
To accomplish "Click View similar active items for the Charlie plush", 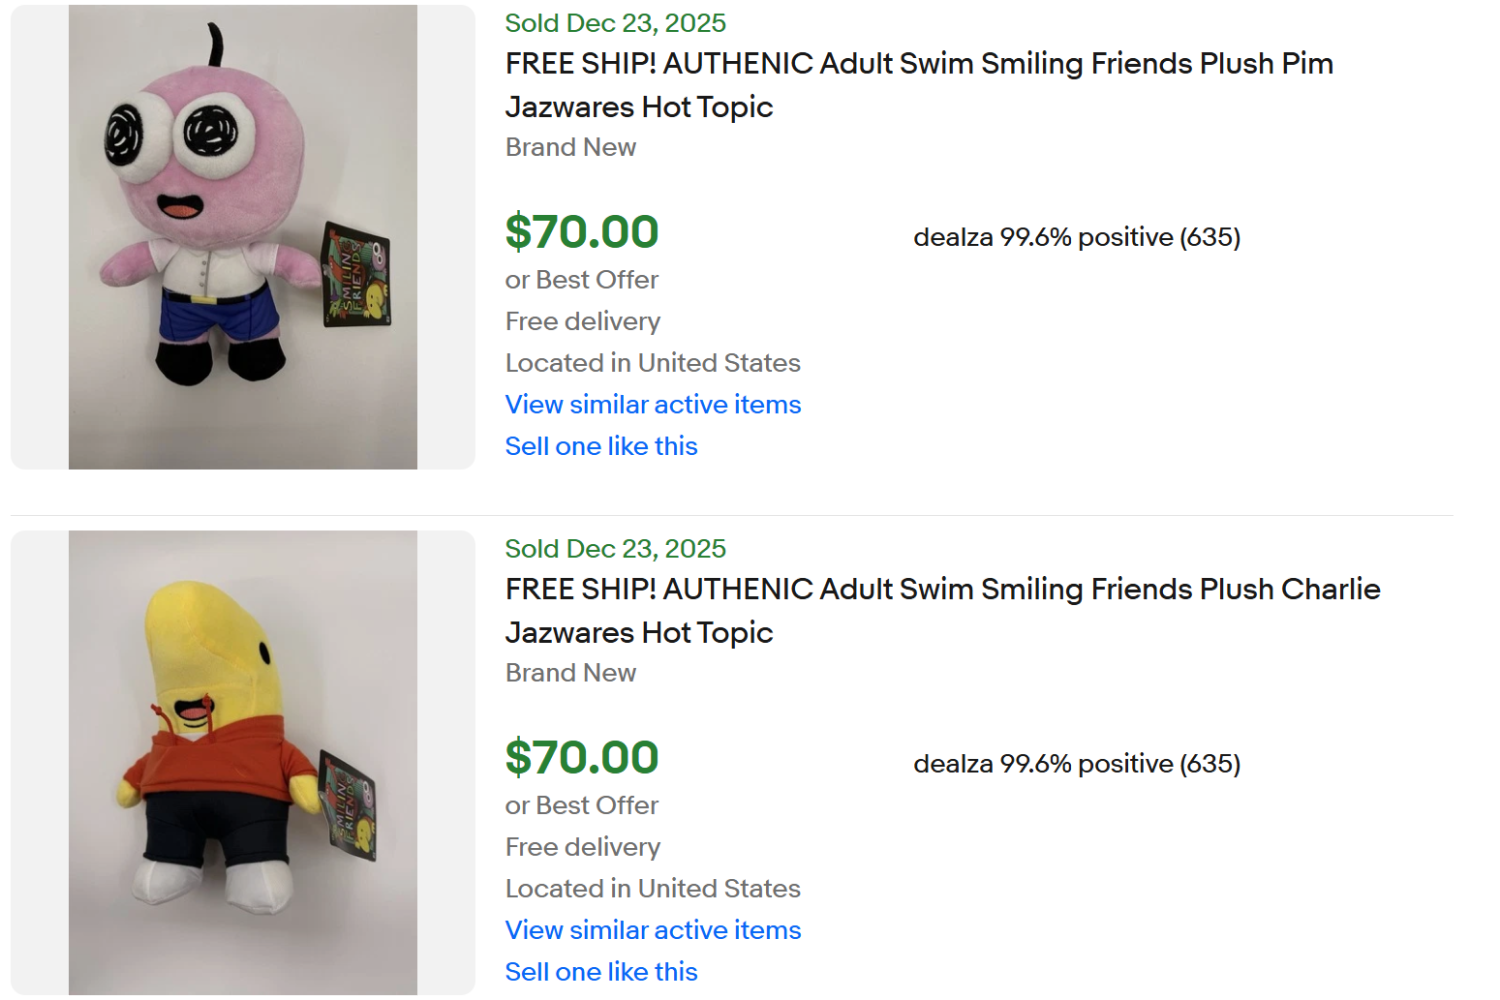I will coord(652,930).
